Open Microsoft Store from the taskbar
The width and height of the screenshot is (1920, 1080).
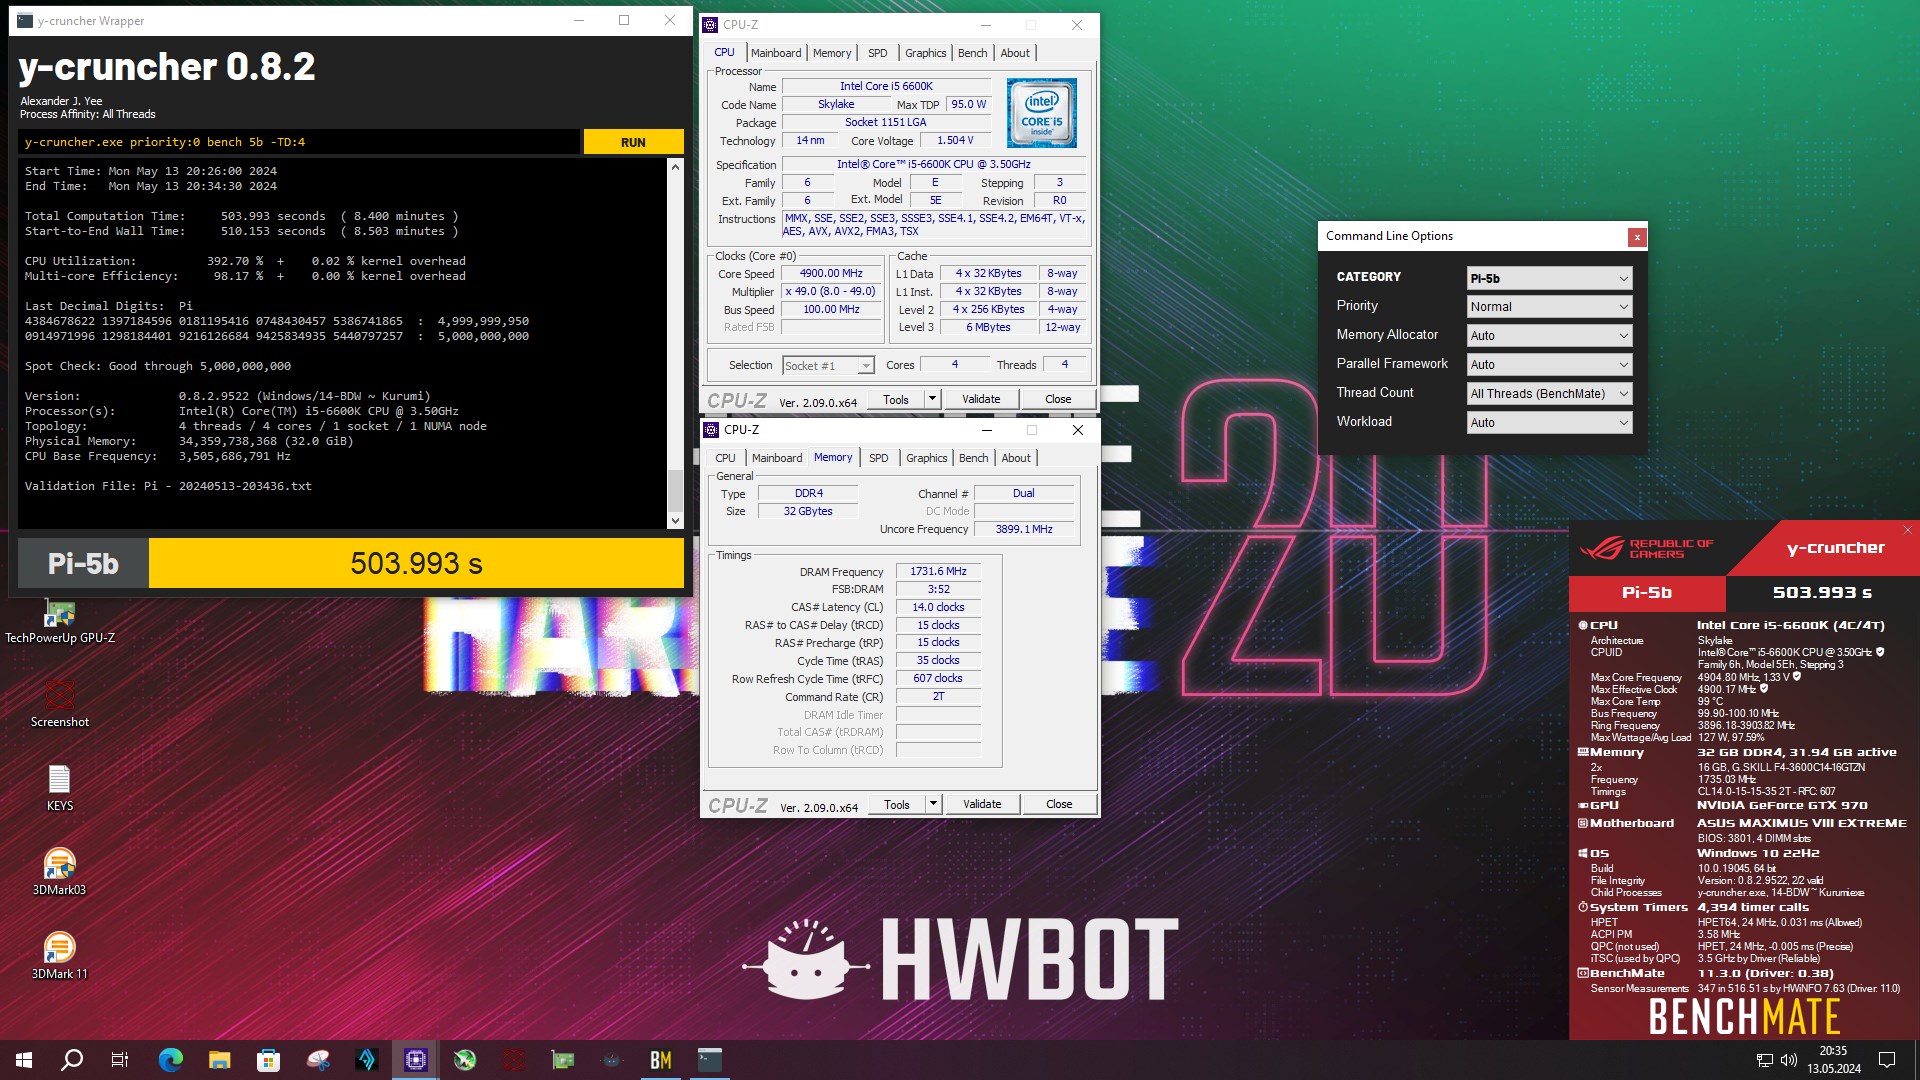click(268, 1060)
